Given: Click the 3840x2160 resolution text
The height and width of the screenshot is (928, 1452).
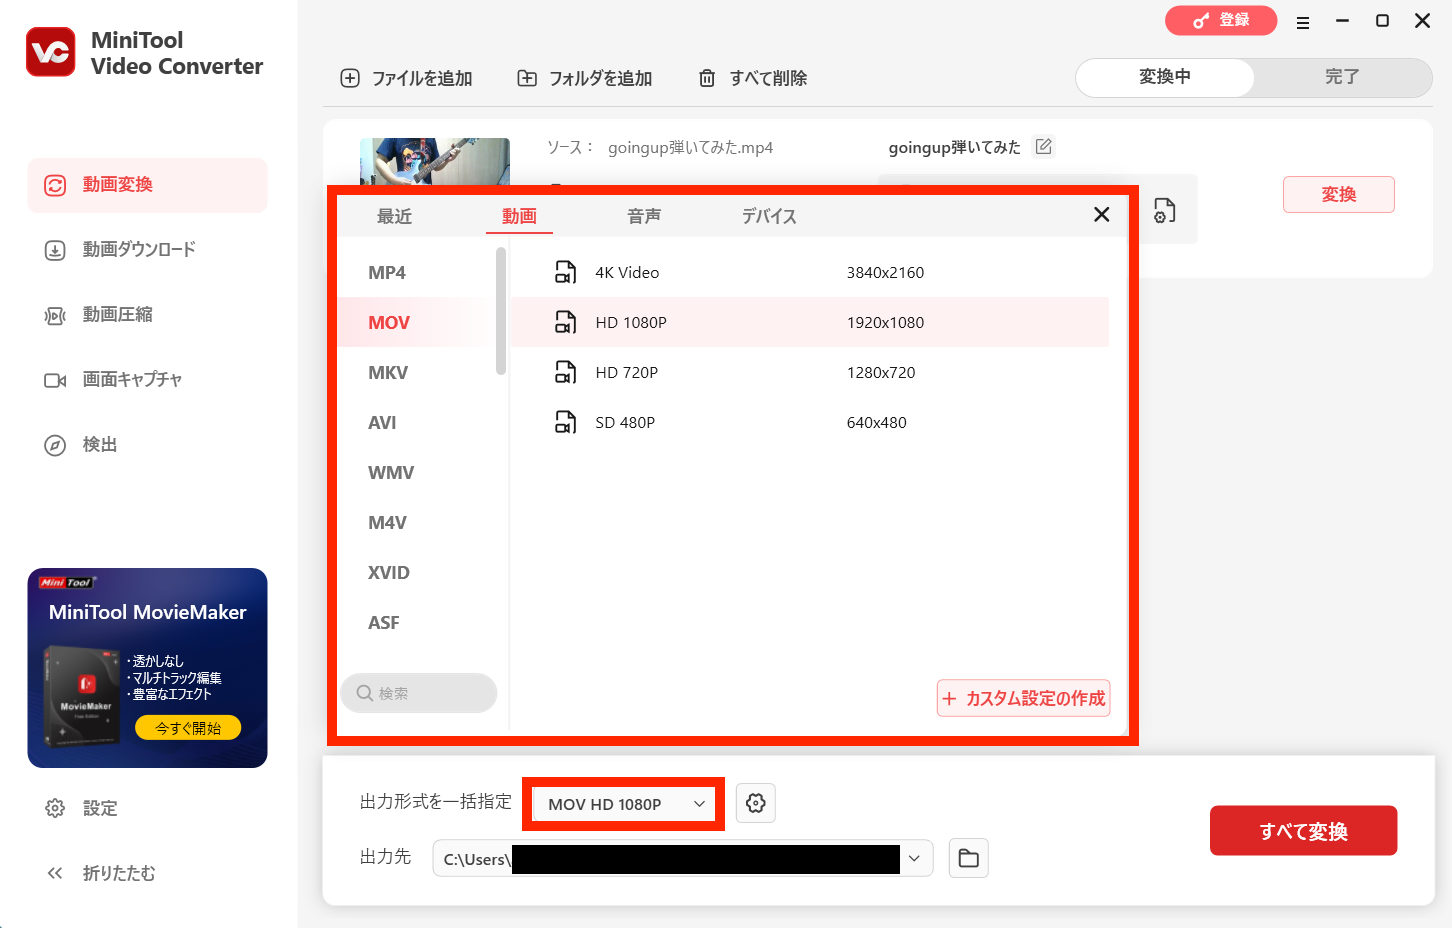Looking at the screenshot, I should pyautogui.click(x=885, y=272).
